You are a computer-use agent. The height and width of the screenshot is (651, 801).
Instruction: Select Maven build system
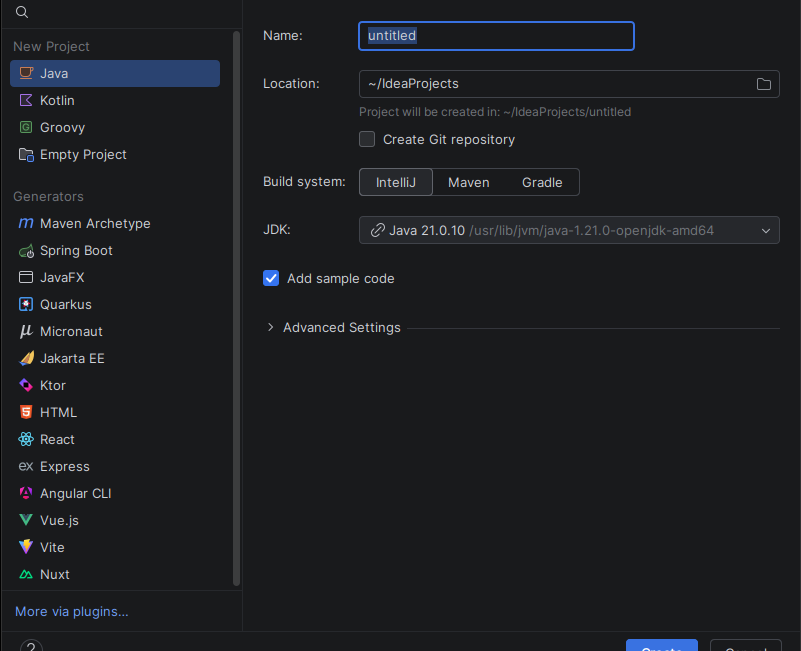tap(468, 182)
